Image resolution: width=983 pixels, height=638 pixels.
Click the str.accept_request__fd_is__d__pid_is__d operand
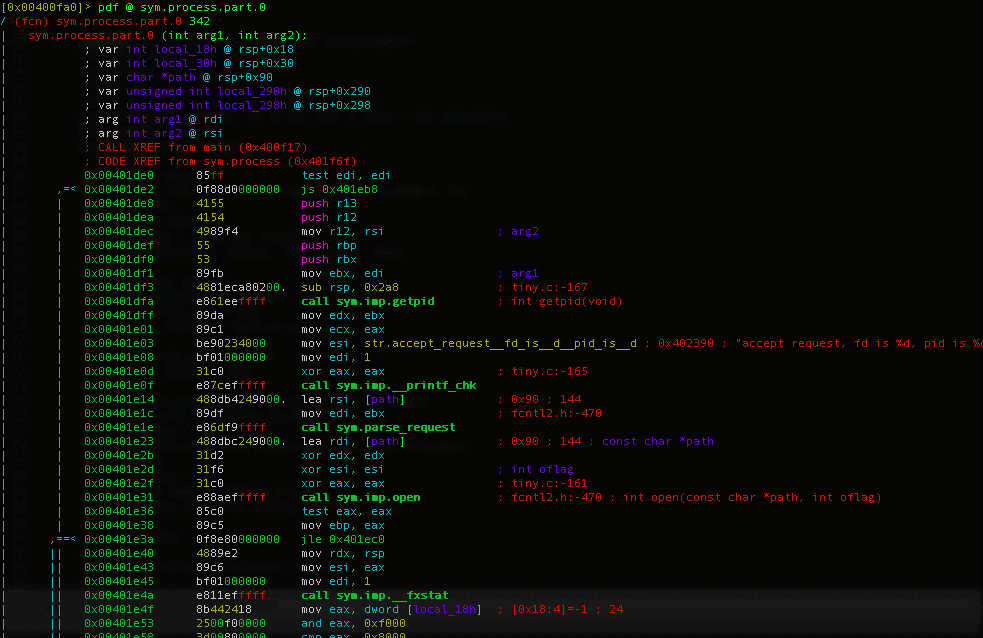point(500,343)
